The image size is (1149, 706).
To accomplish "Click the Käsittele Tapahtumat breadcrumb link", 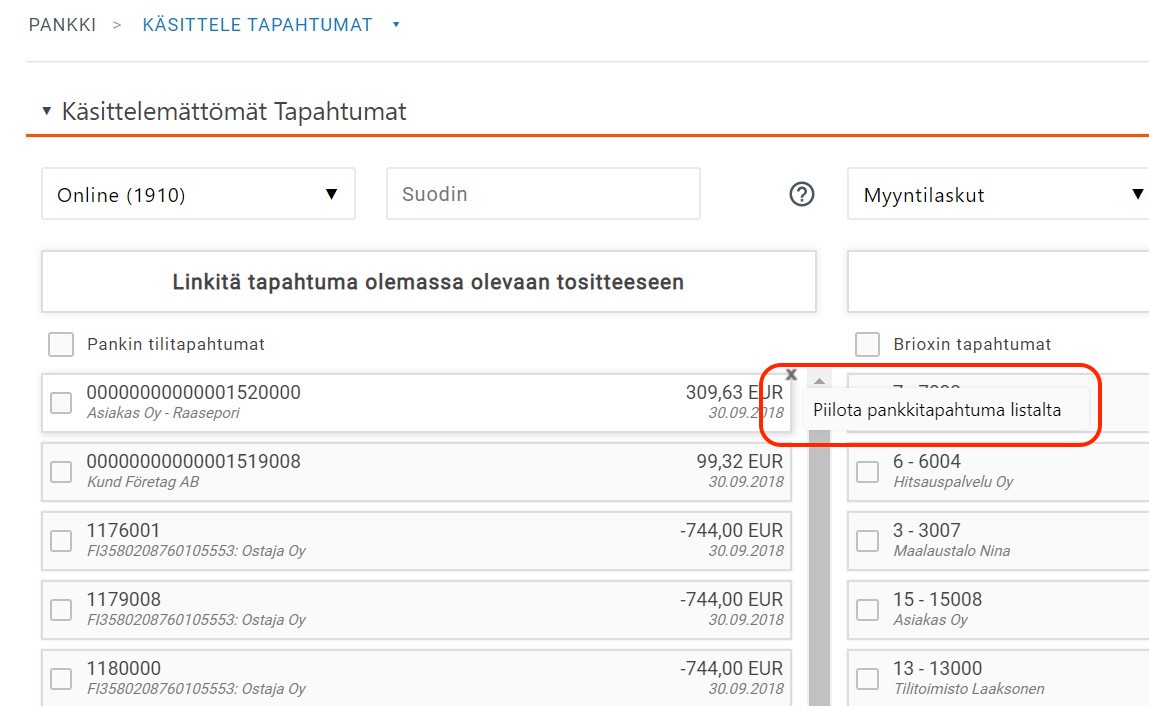I will [x=257, y=25].
